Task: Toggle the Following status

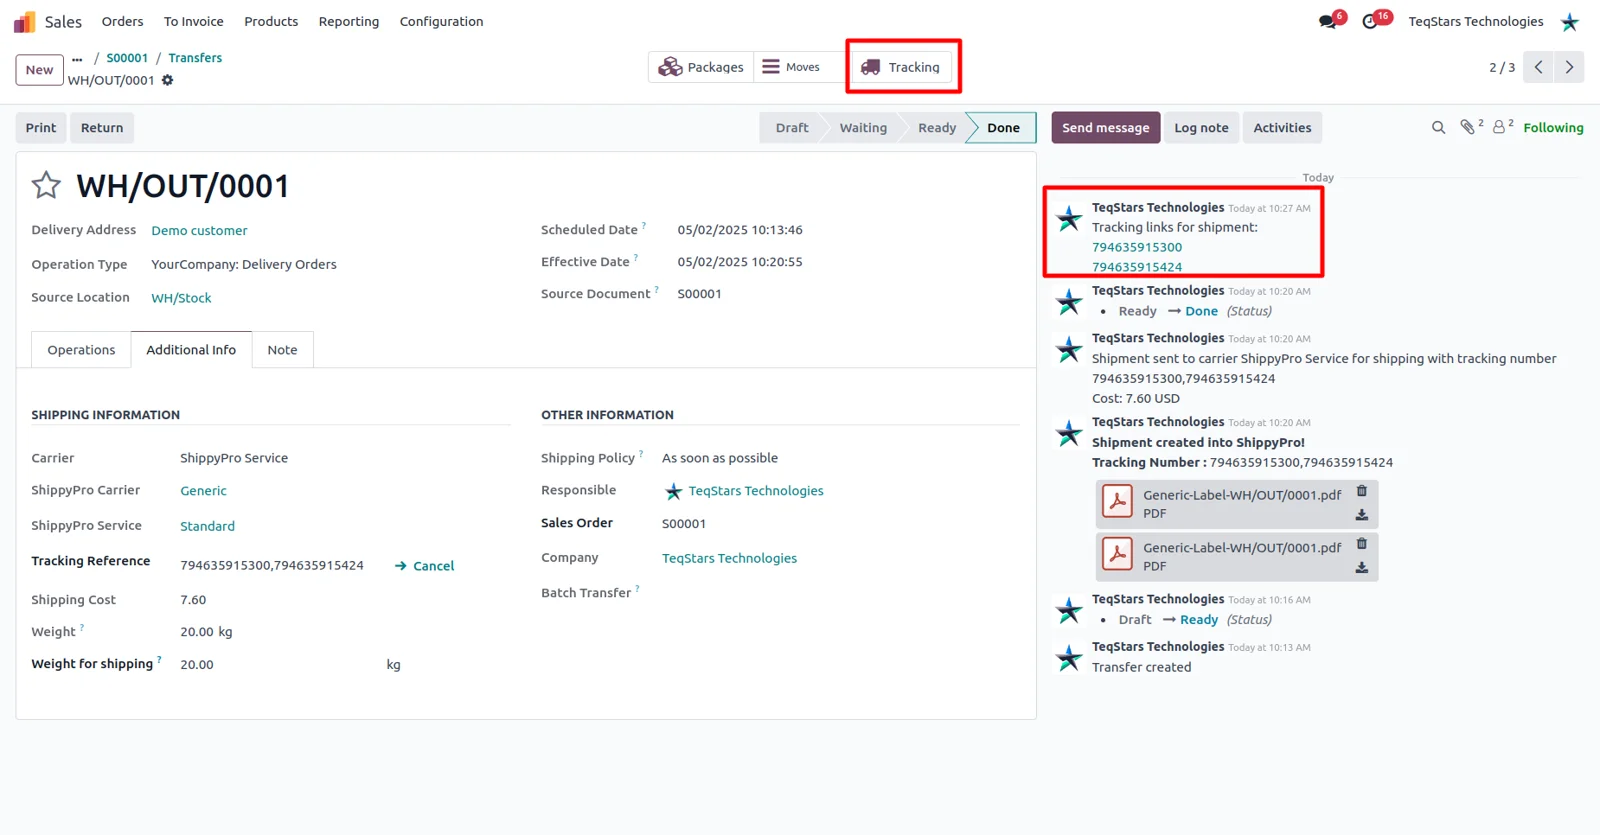Action: pyautogui.click(x=1553, y=128)
